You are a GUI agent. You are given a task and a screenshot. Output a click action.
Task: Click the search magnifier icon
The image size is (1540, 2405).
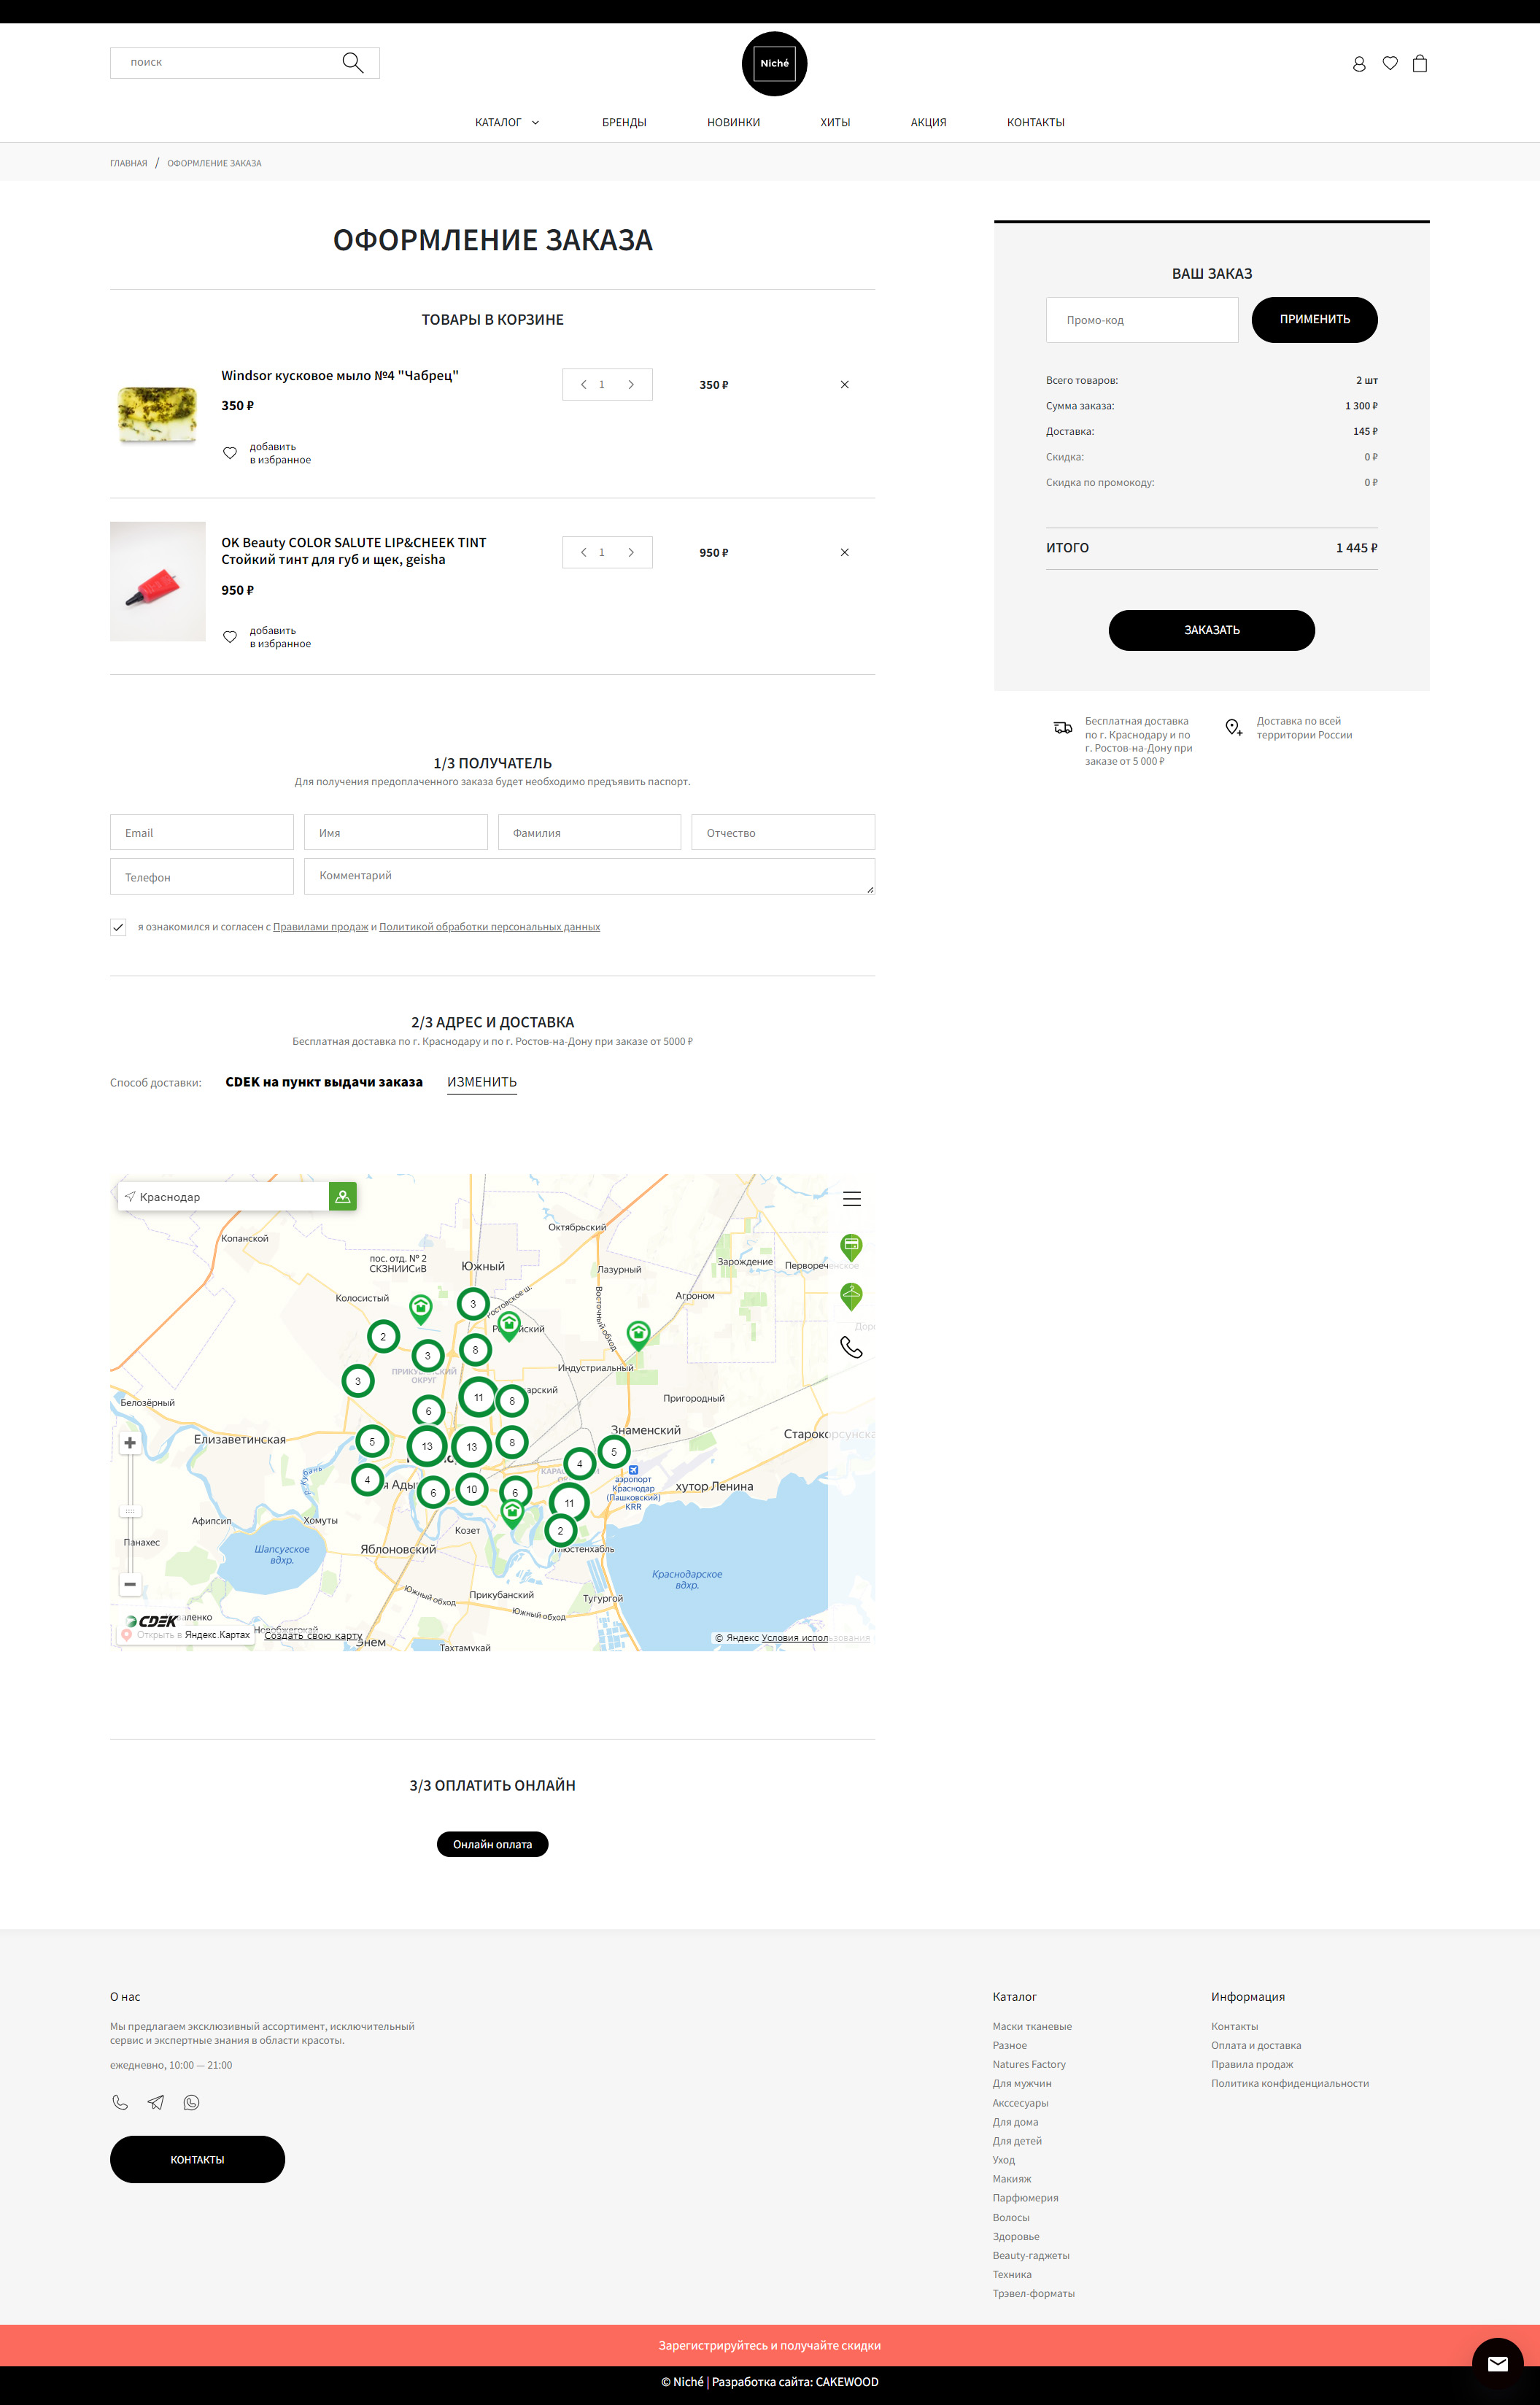click(352, 63)
